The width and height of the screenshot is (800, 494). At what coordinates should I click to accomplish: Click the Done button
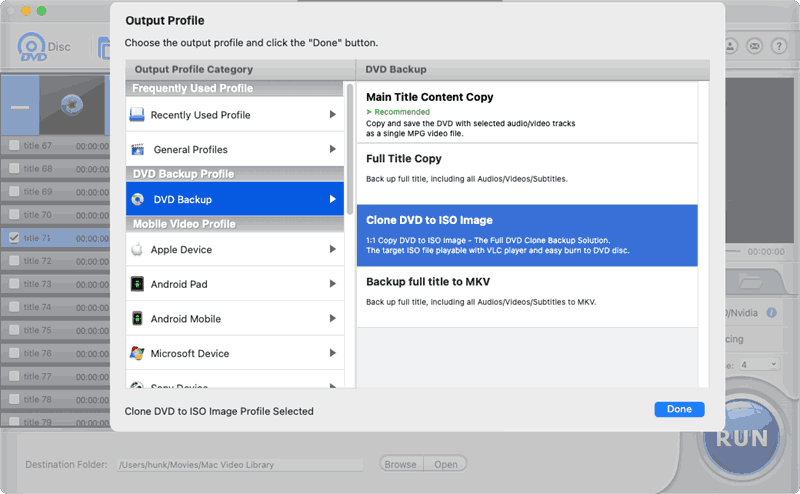point(679,409)
